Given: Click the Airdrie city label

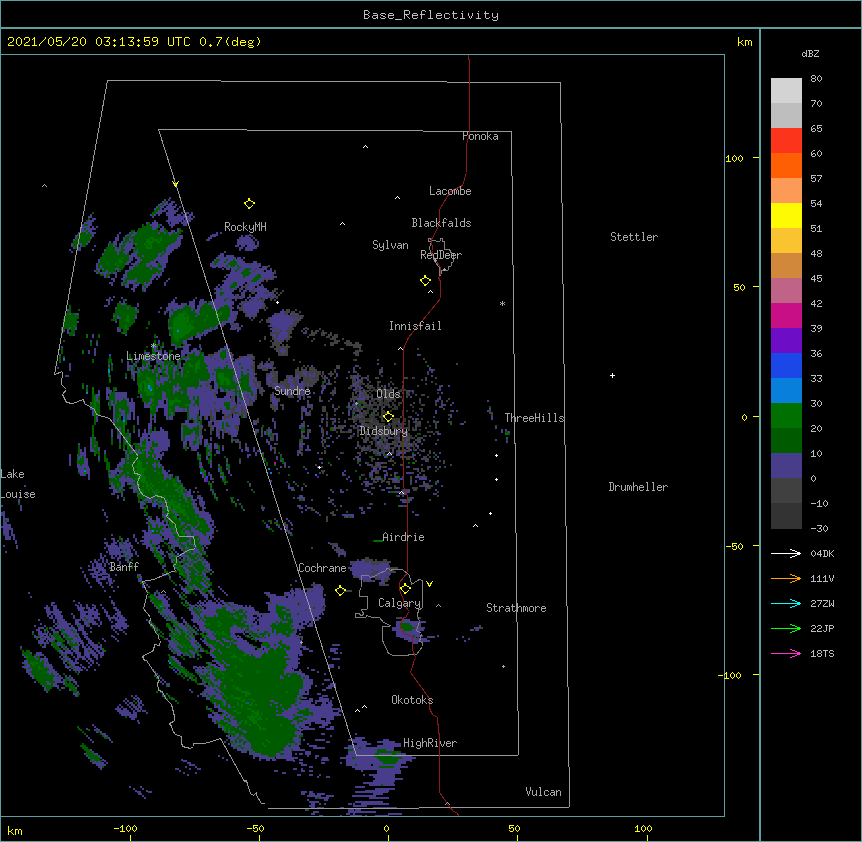Looking at the screenshot, I should coord(403,537).
